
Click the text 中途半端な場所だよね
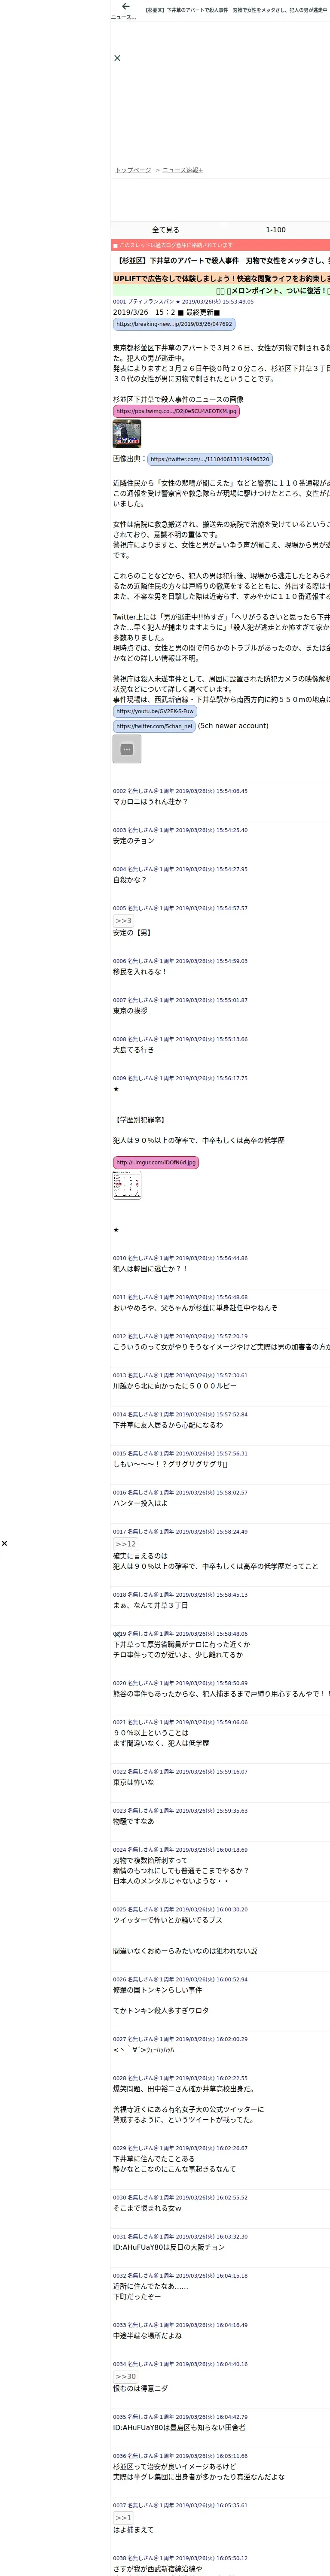click(147, 2337)
